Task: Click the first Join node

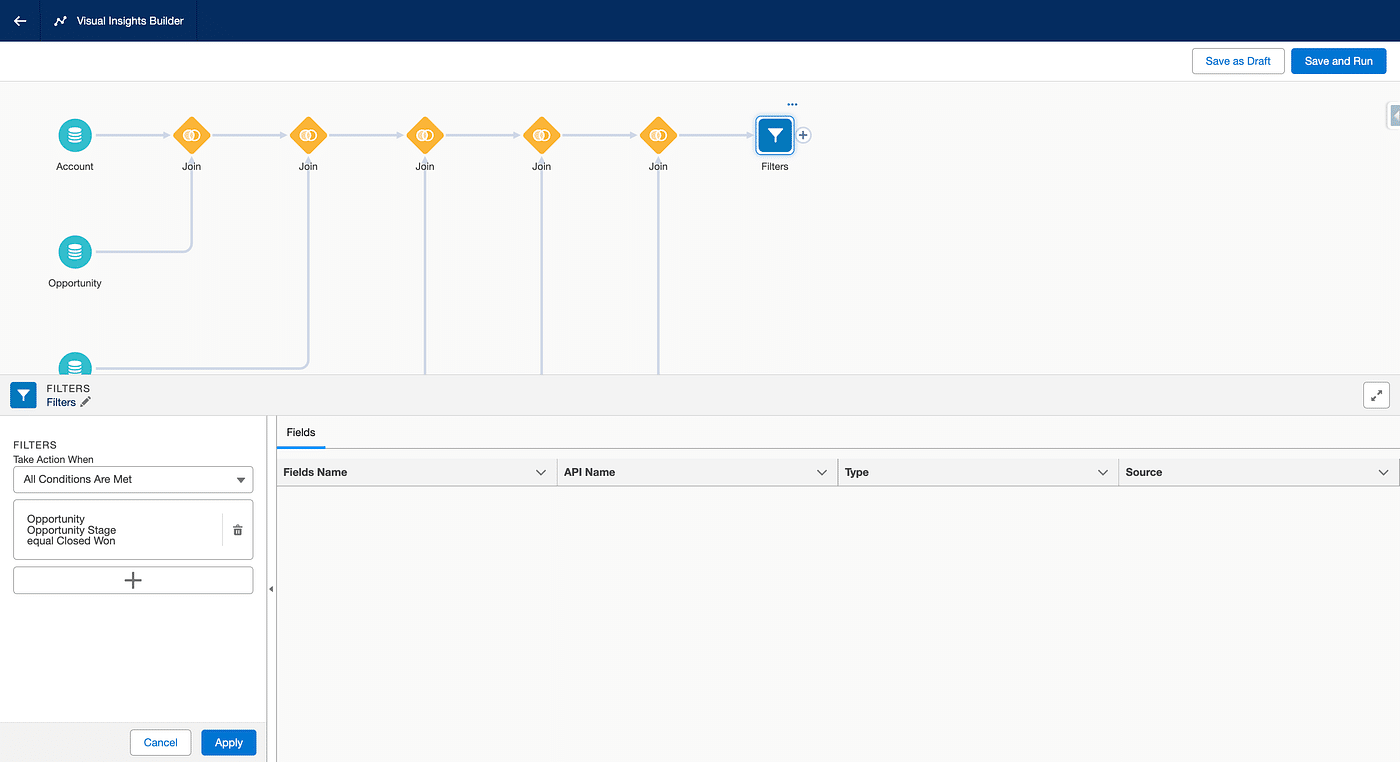Action: 191,135
